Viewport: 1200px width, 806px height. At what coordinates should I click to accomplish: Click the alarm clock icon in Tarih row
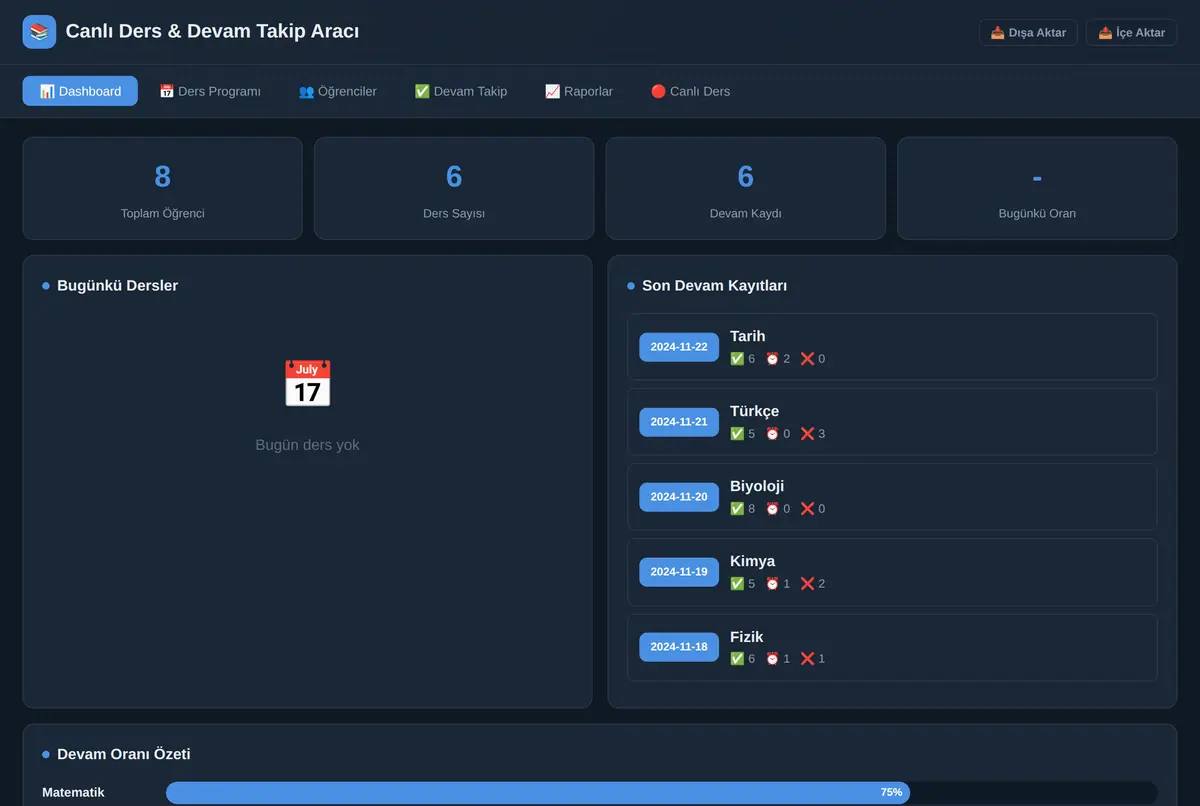pos(772,359)
